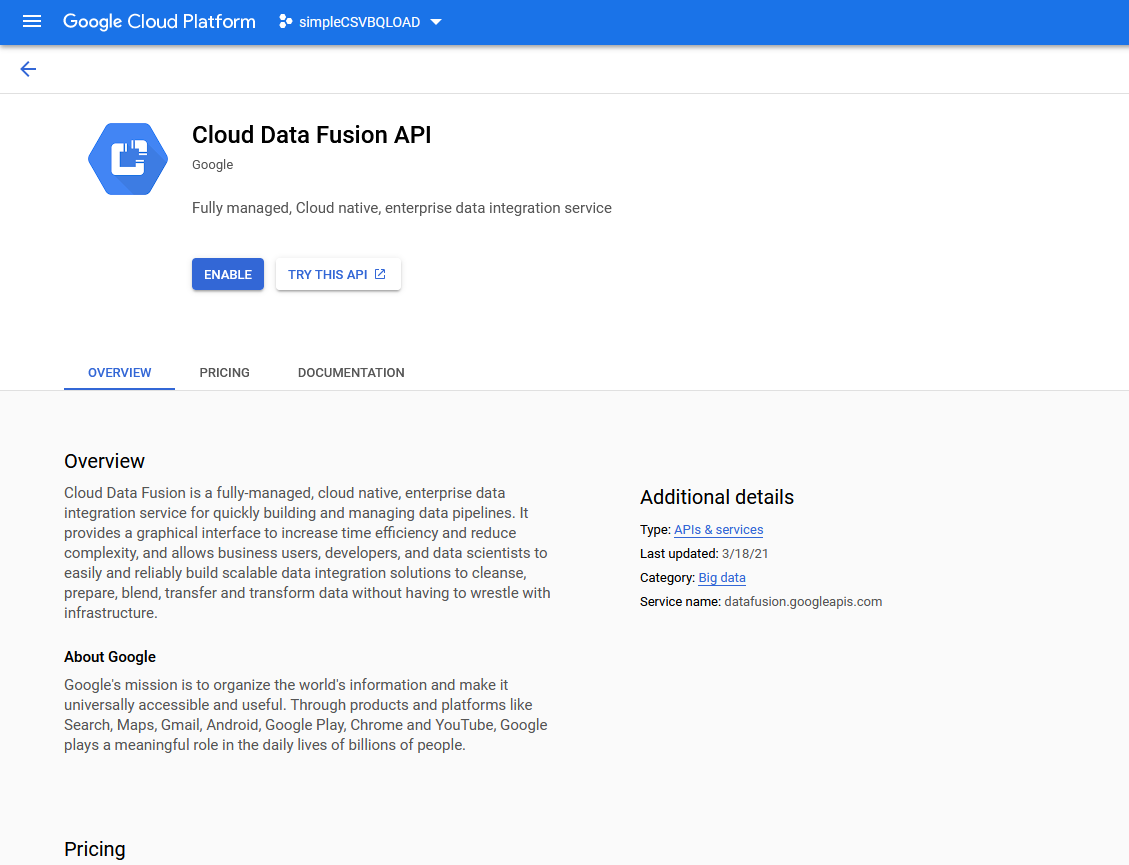Click the Google Cloud Platform title
Screen dimensions: 1129x865
point(159,22)
